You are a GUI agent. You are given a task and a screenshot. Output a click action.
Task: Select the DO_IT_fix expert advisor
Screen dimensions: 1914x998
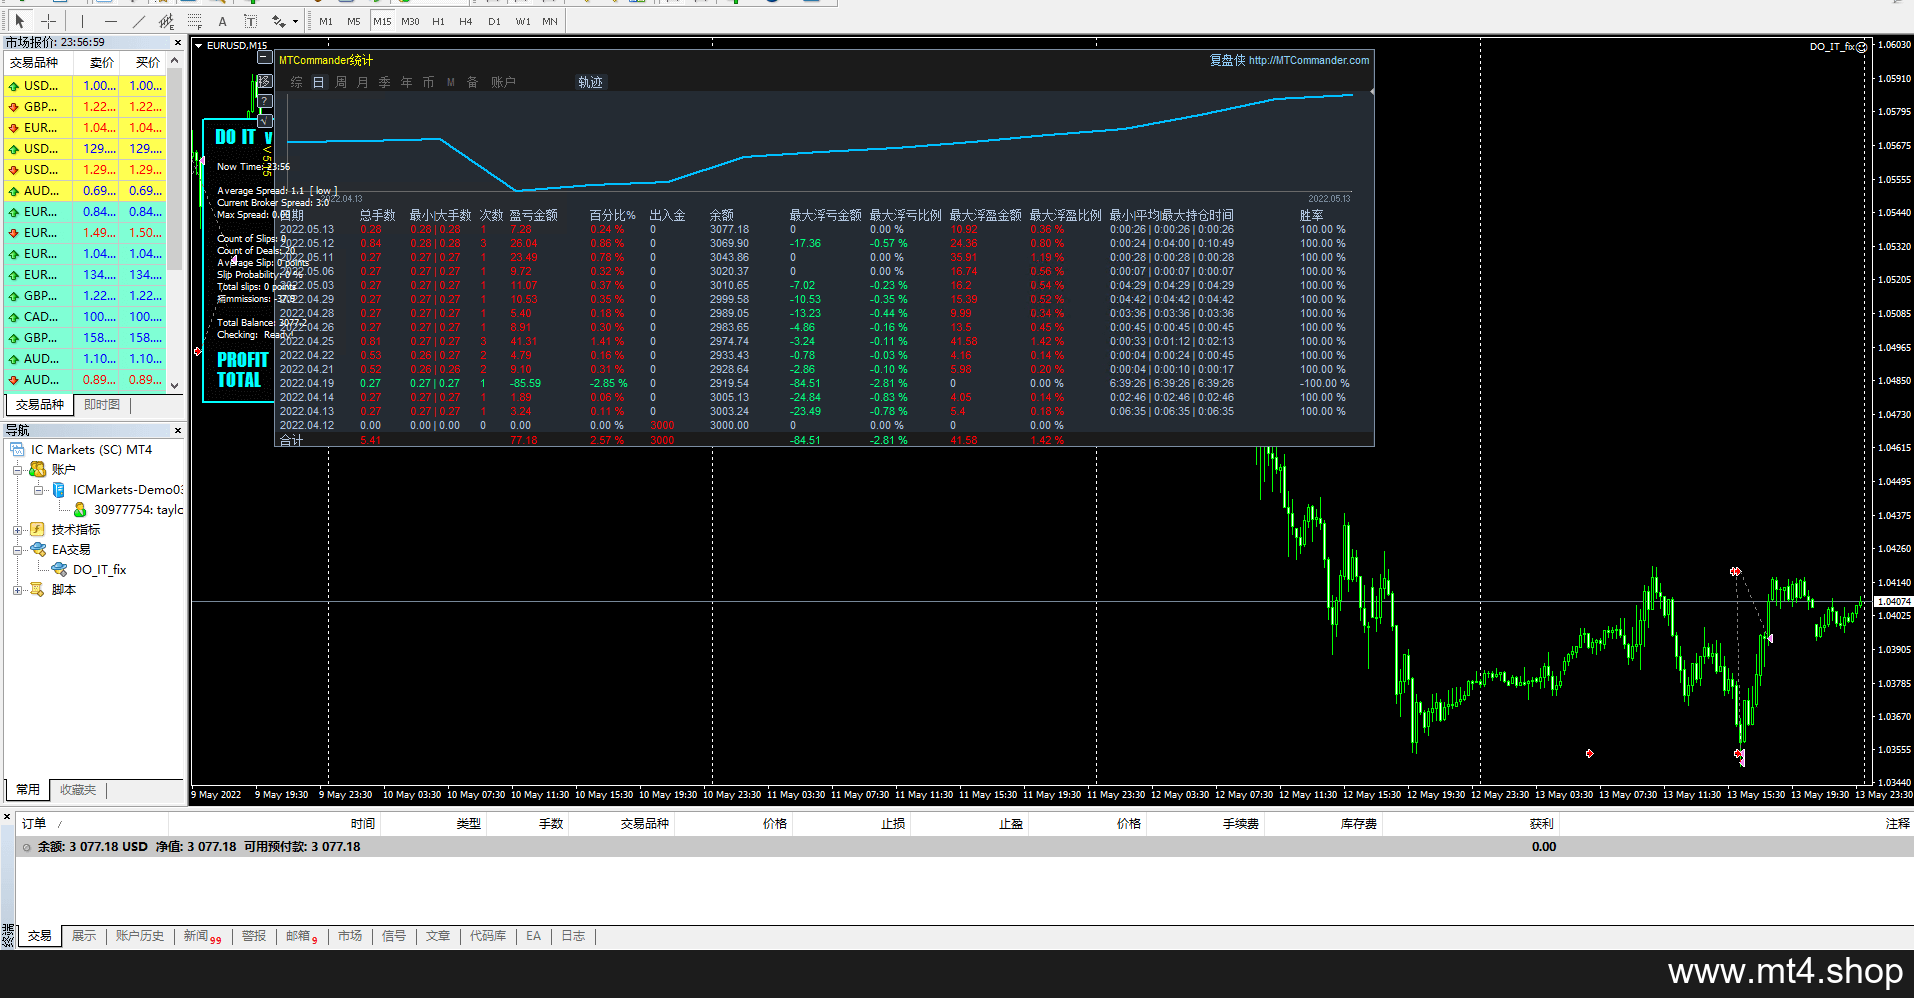(x=99, y=570)
